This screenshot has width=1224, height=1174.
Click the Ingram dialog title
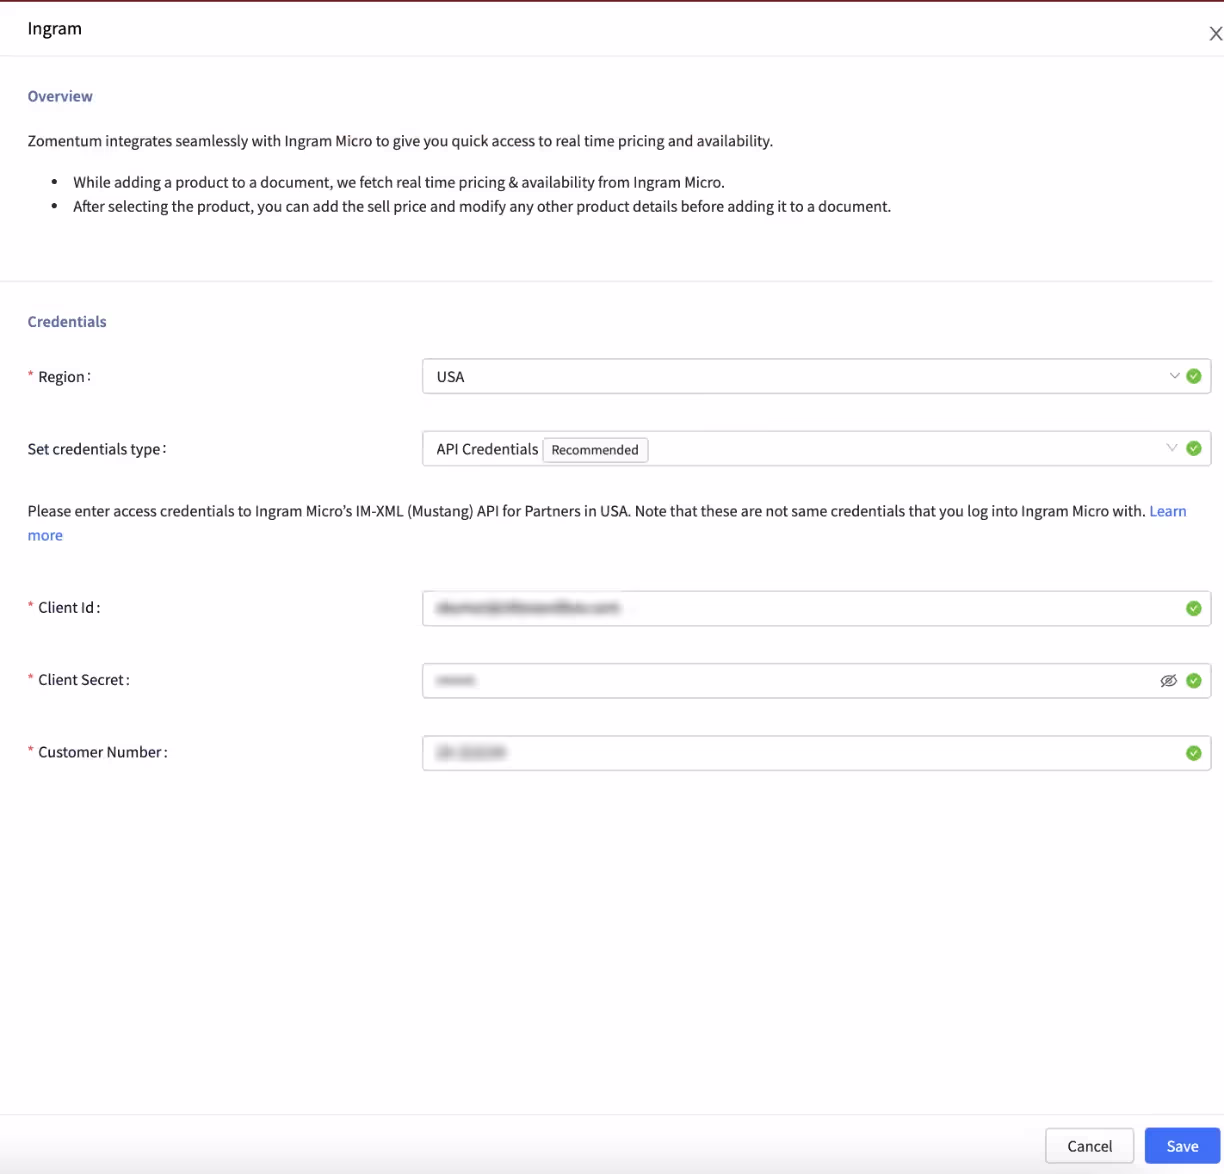coord(55,28)
